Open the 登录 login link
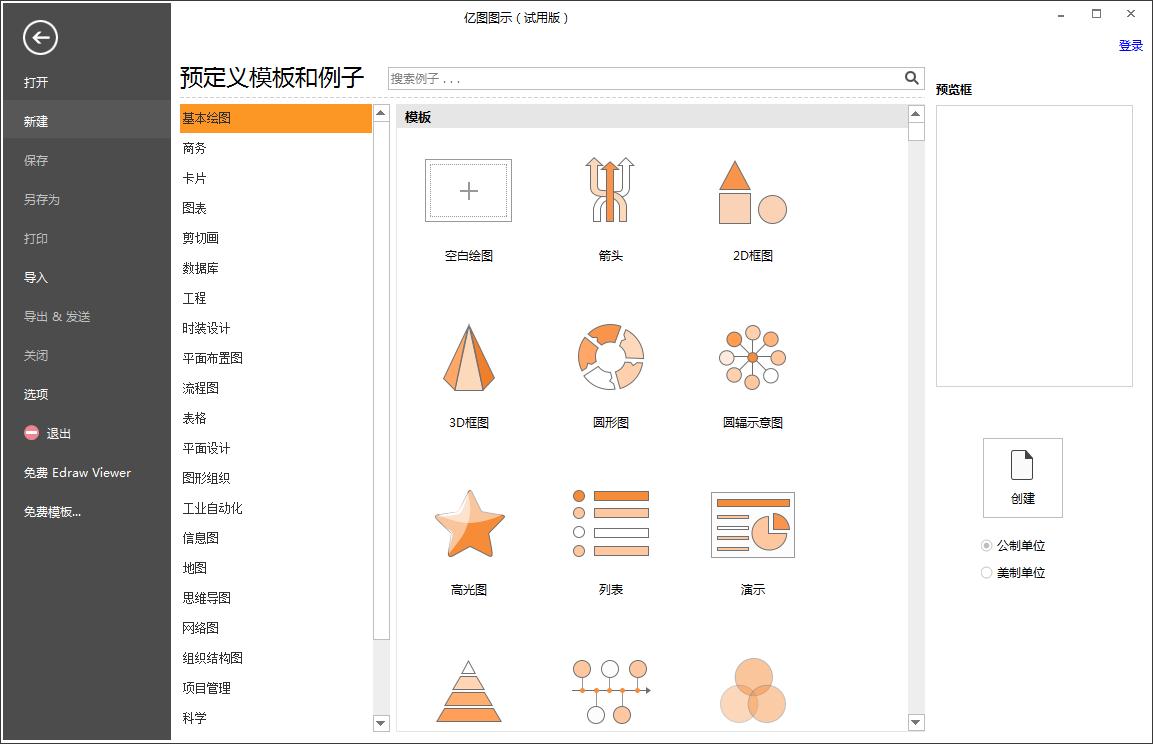1153x744 pixels. click(x=1130, y=45)
